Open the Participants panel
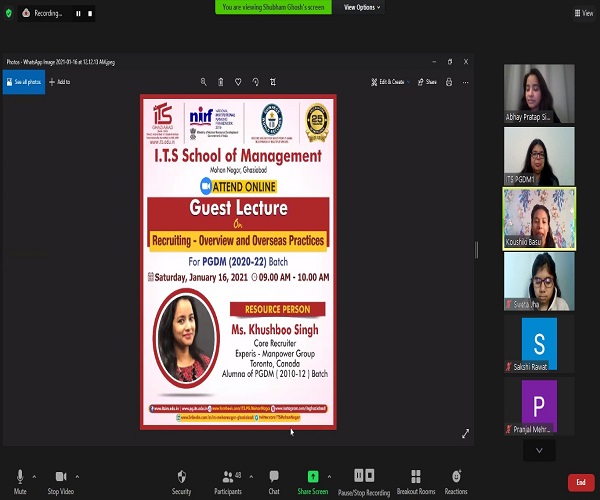The image size is (600, 500). coord(228,481)
